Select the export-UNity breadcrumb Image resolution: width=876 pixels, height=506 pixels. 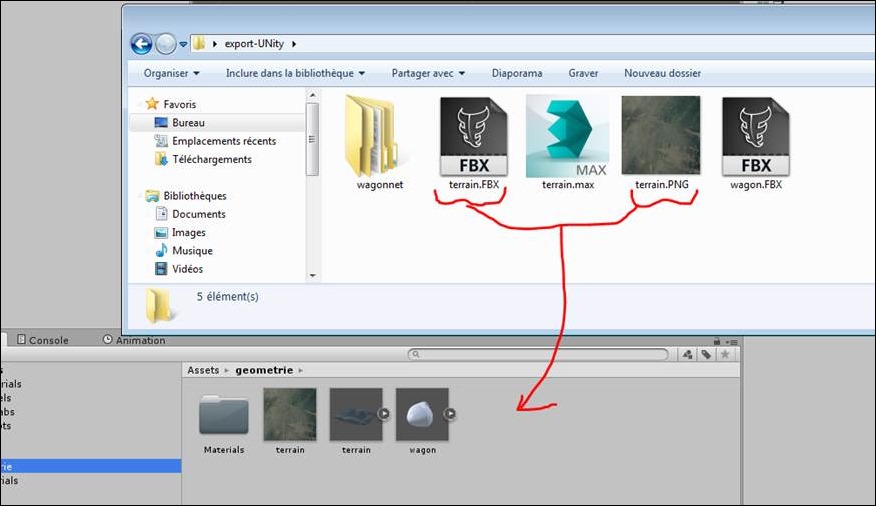254,44
